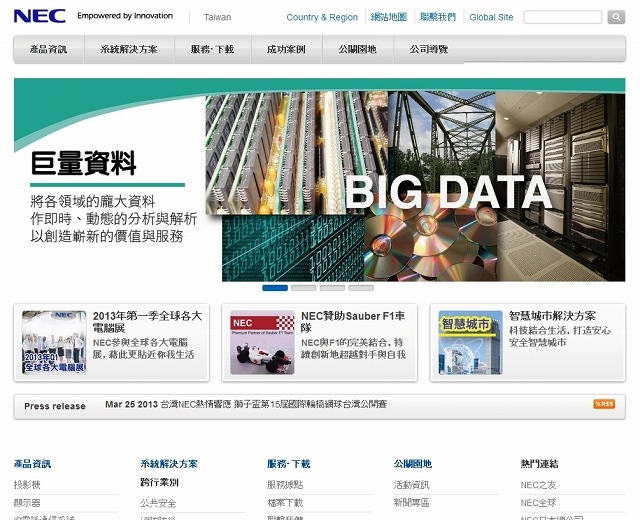Open the NEC全球 link
Image resolution: width=640 pixels, height=520 pixels.
pos(538,503)
